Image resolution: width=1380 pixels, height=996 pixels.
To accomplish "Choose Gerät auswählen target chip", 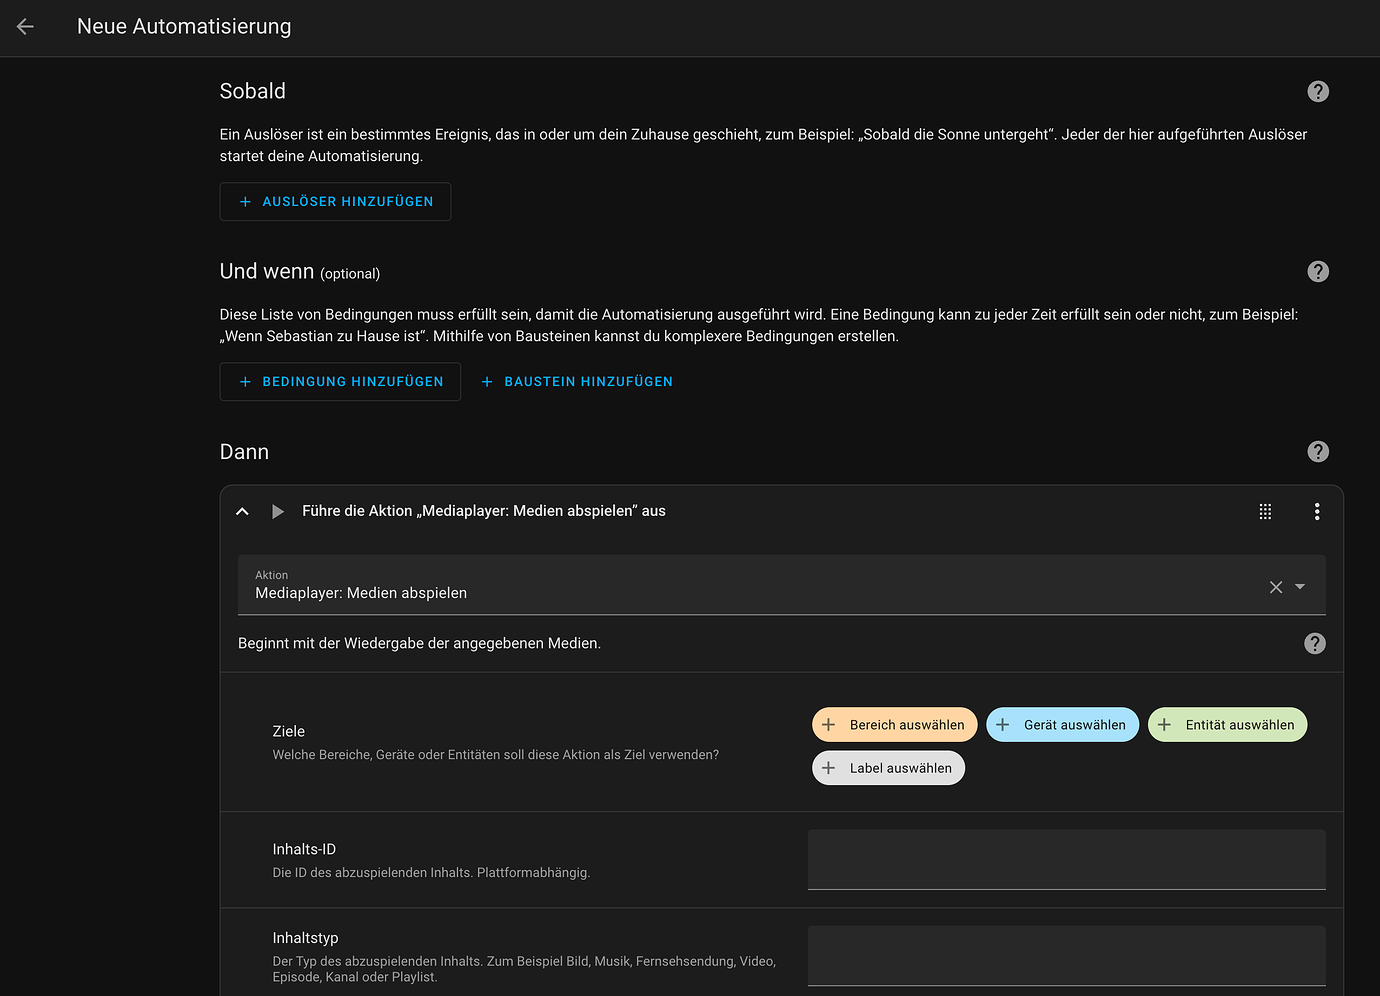I will [1062, 725].
